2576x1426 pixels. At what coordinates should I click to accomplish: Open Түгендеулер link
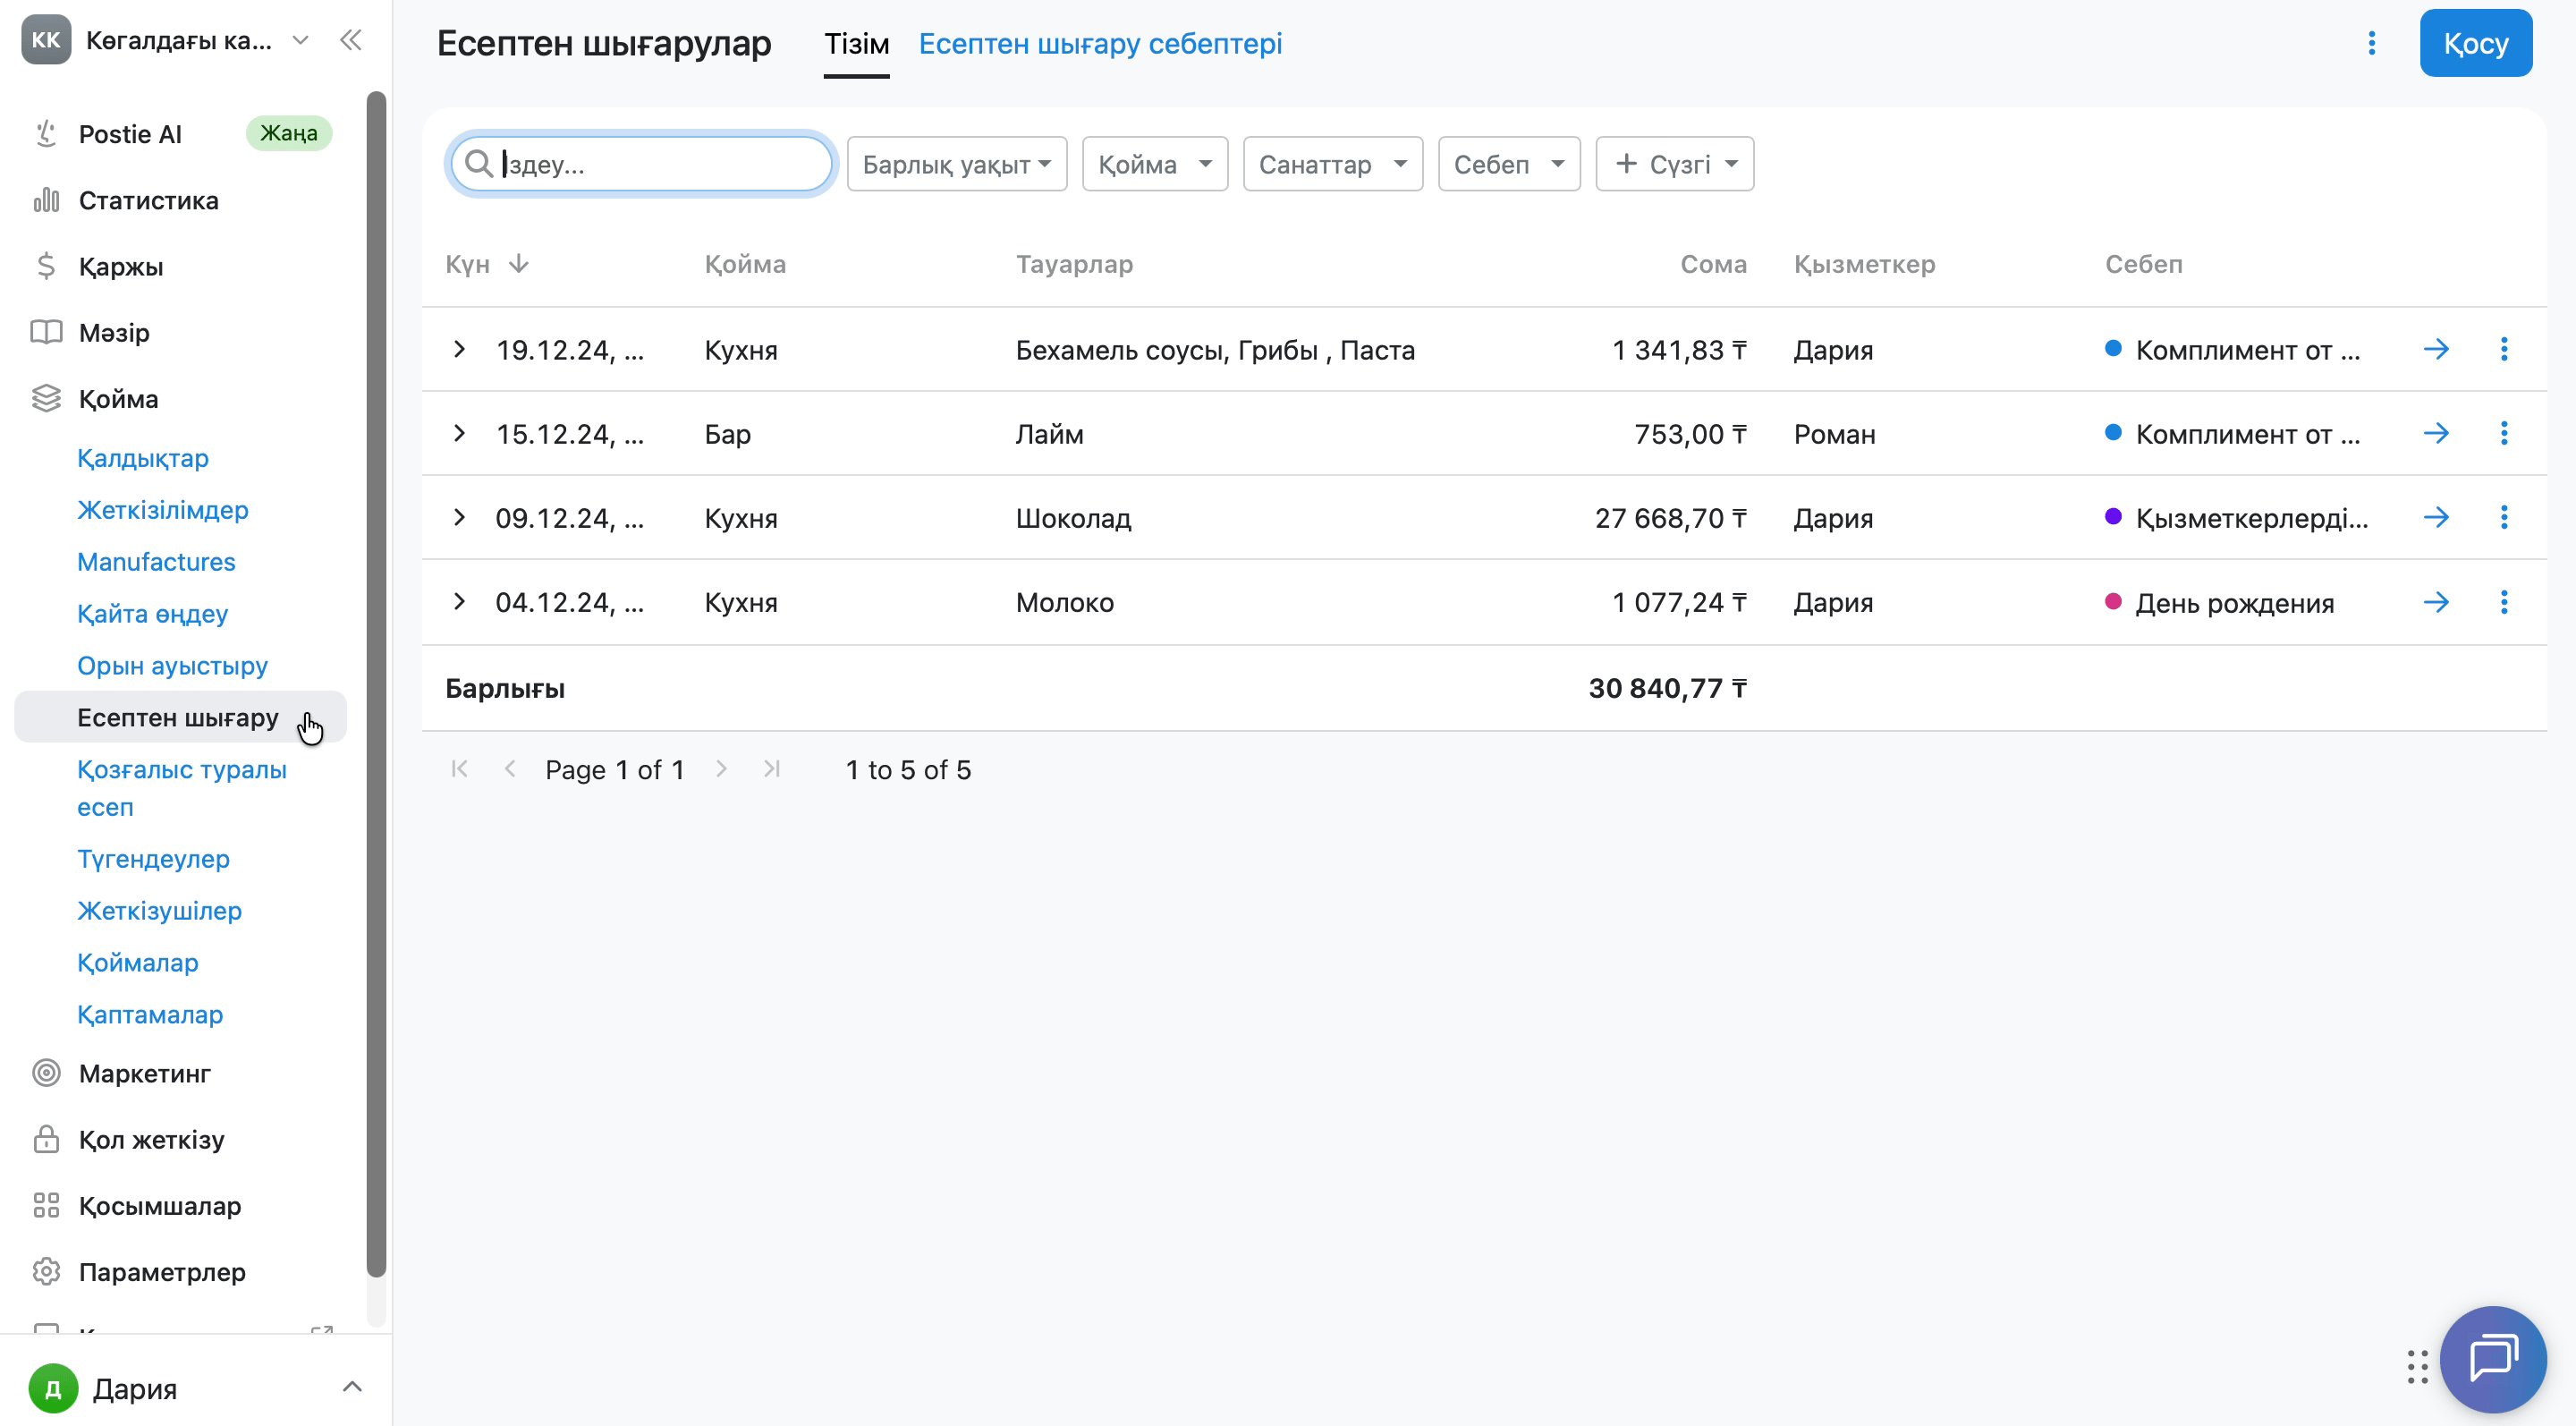point(153,859)
